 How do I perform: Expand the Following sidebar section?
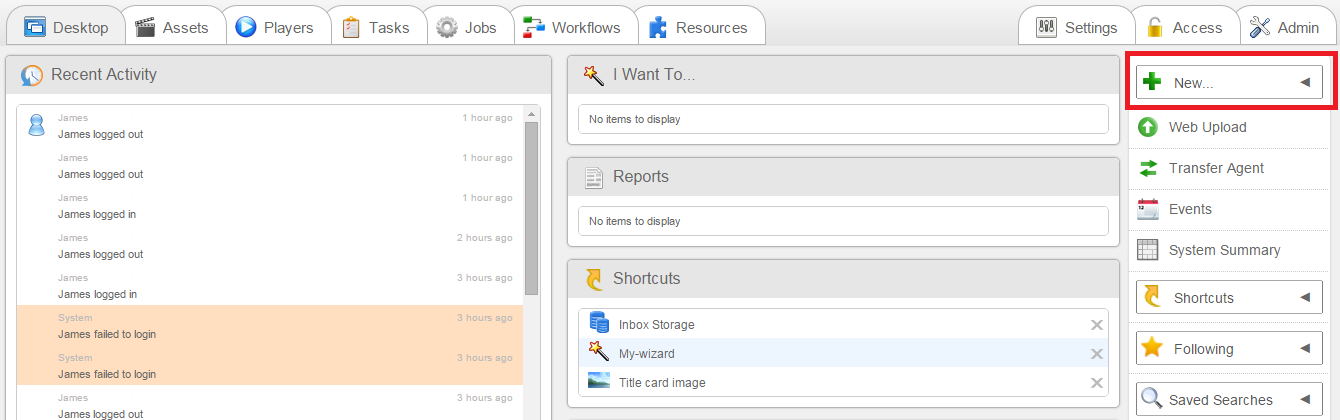point(1304,349)
